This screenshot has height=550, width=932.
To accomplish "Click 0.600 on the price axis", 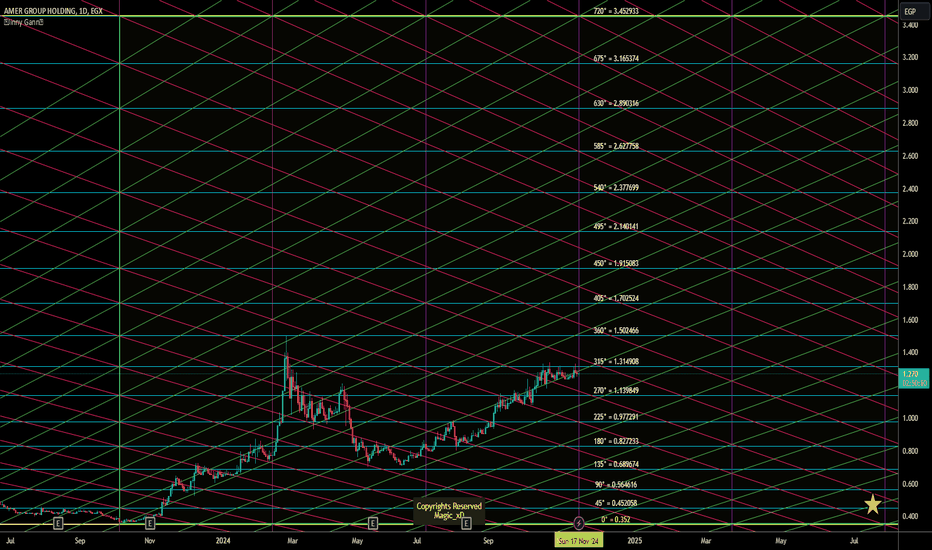I will point(910,484).
